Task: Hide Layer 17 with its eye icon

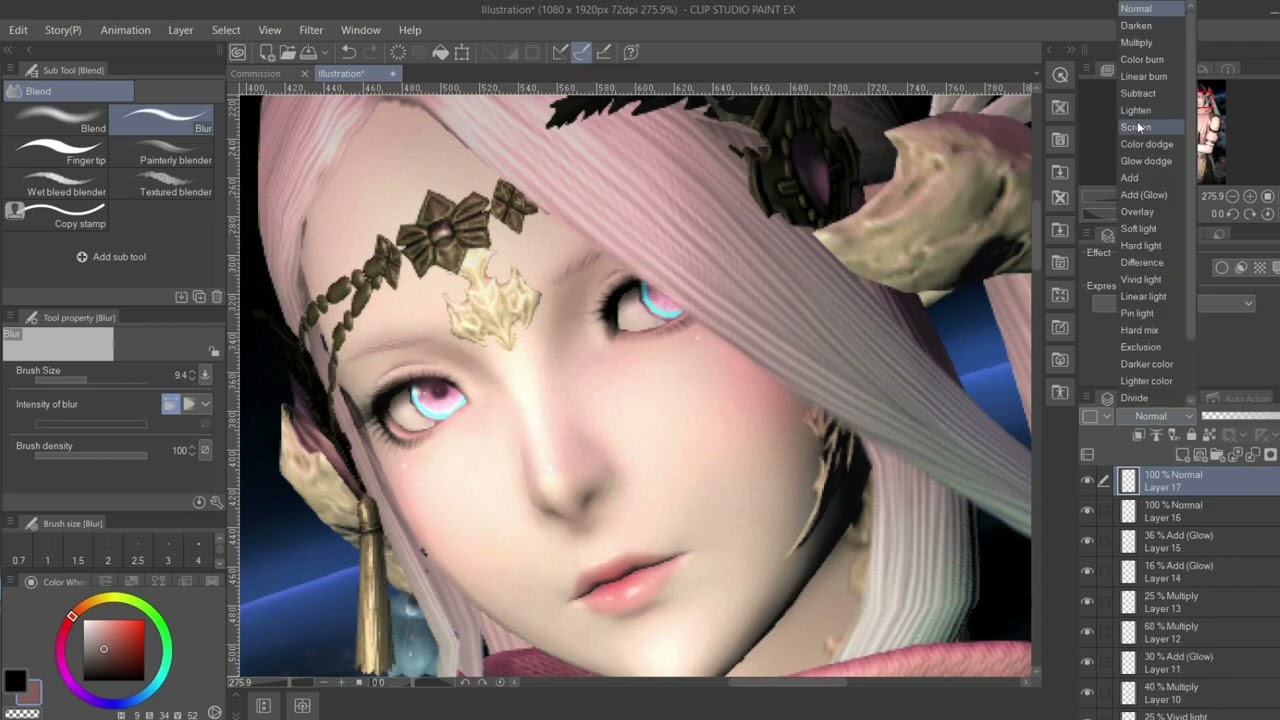Action: coord(1087,481)
